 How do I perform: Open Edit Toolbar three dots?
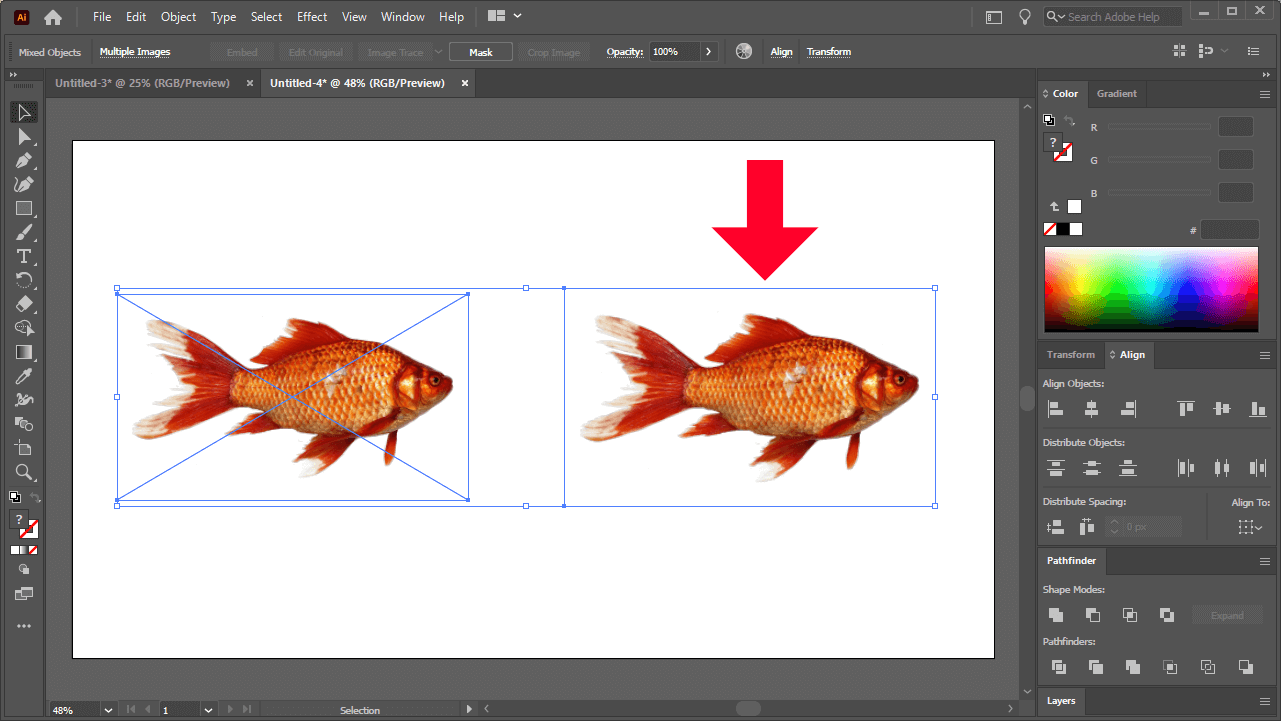[24, 626]
